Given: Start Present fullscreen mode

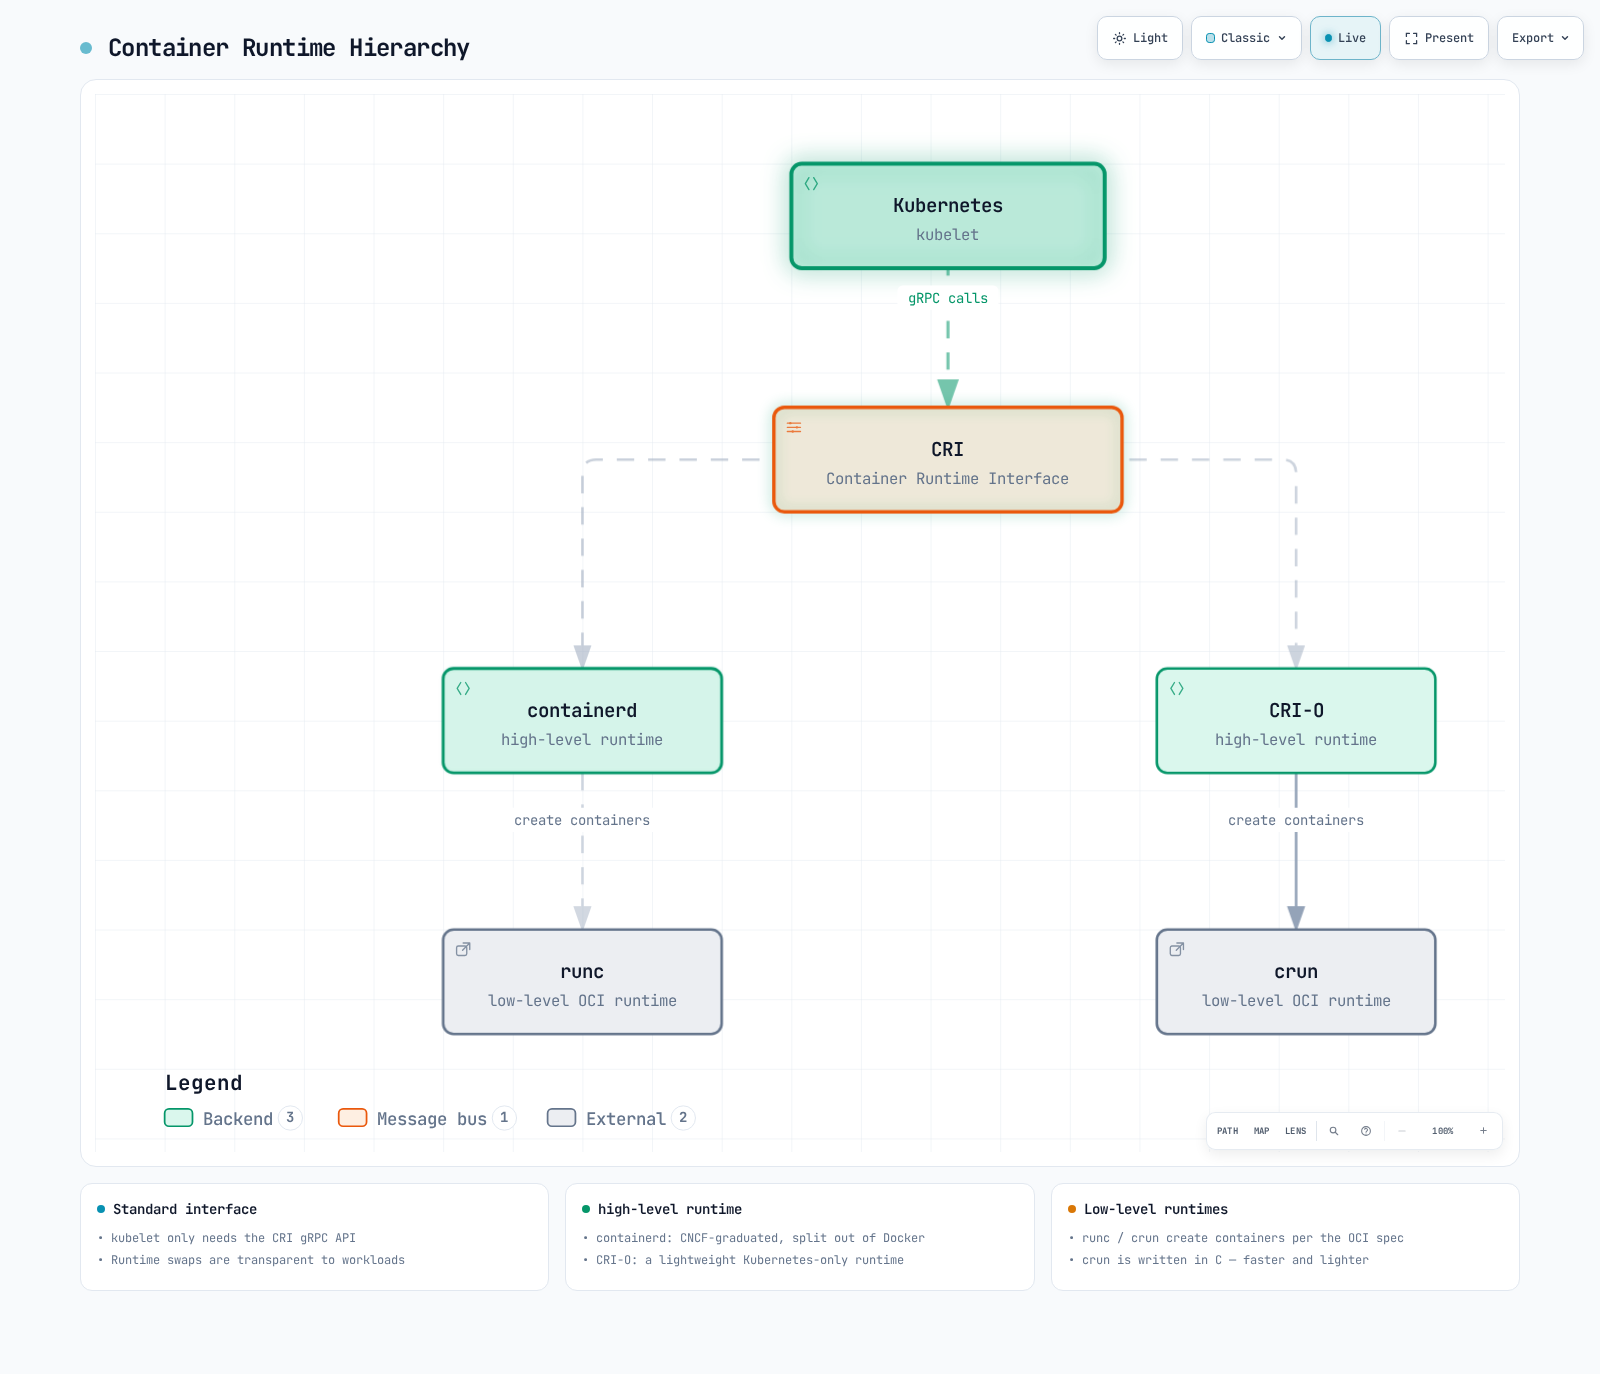Looking at the screenshot, I should (1439, 38).
